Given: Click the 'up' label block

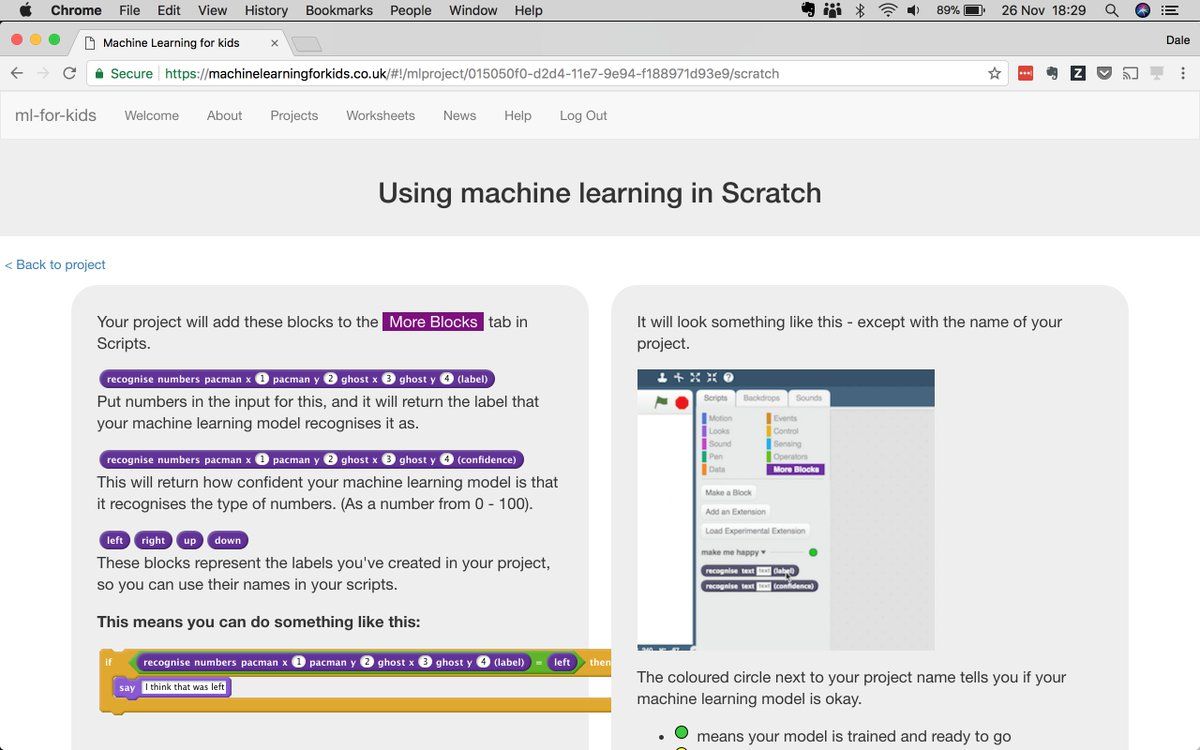Looking at the screenshot, I should point(190,540).
